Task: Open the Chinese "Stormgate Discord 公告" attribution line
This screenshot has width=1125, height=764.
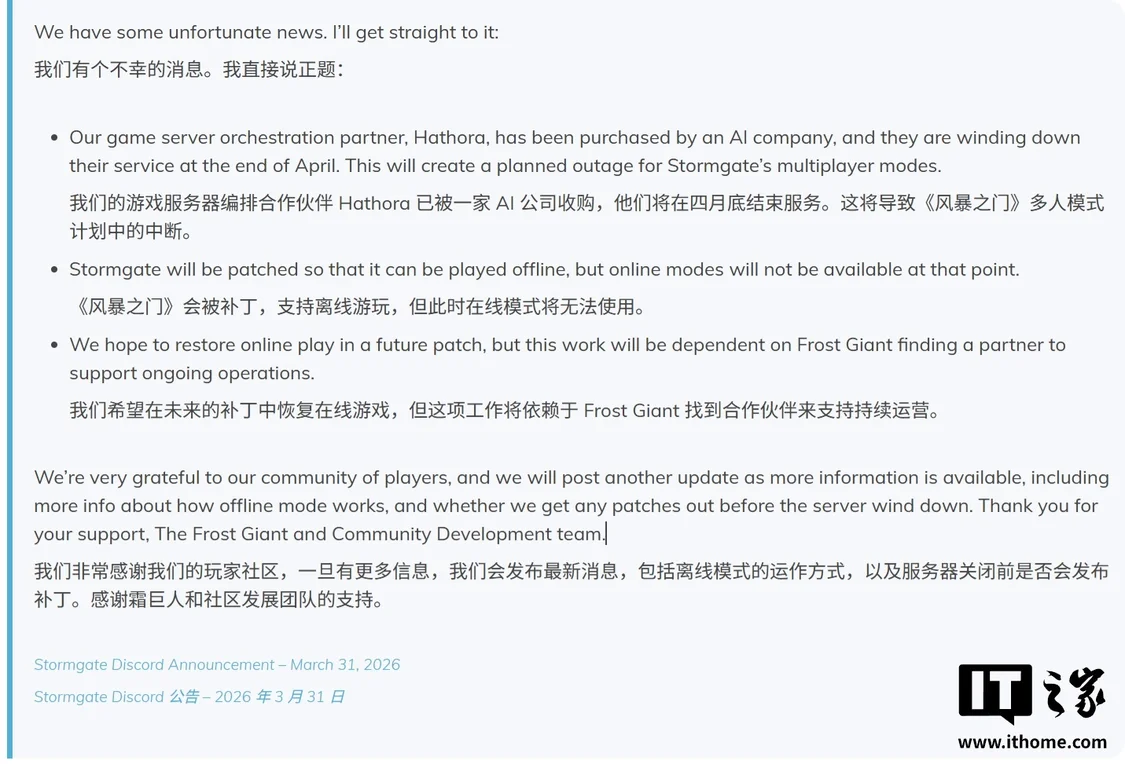Action: coord(189,697)
